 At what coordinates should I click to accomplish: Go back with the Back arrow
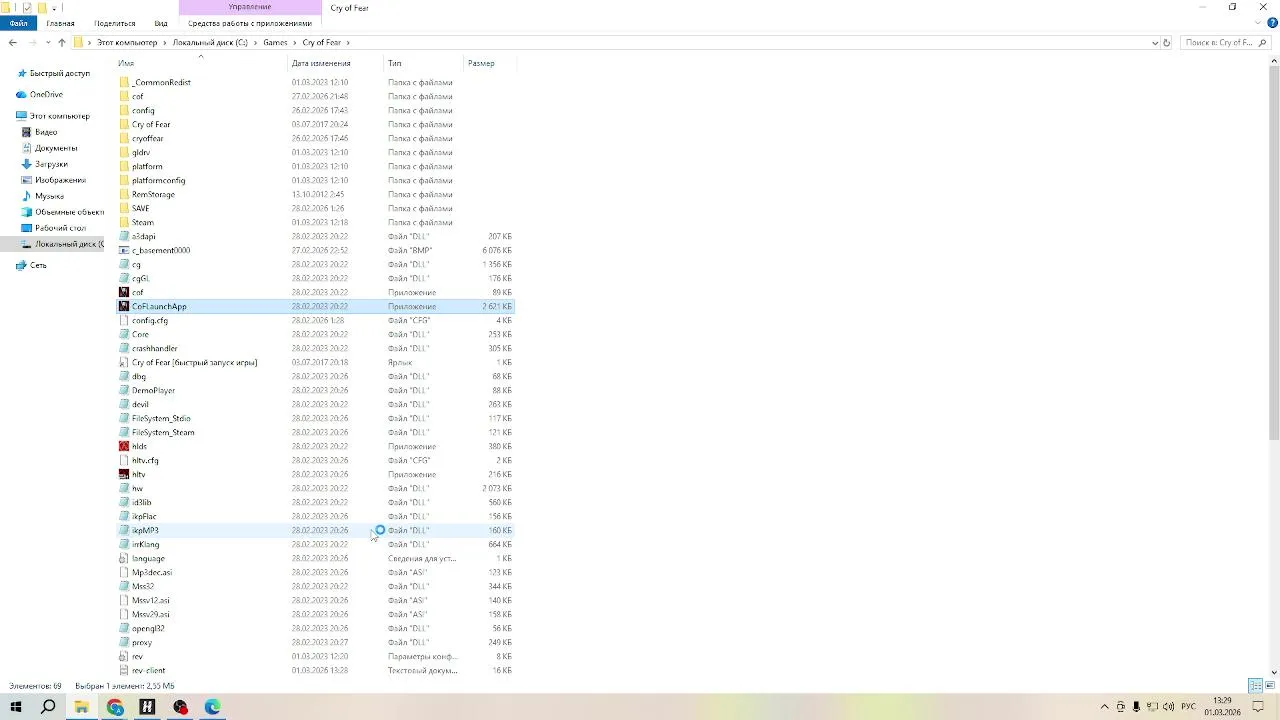coord(12,43)
